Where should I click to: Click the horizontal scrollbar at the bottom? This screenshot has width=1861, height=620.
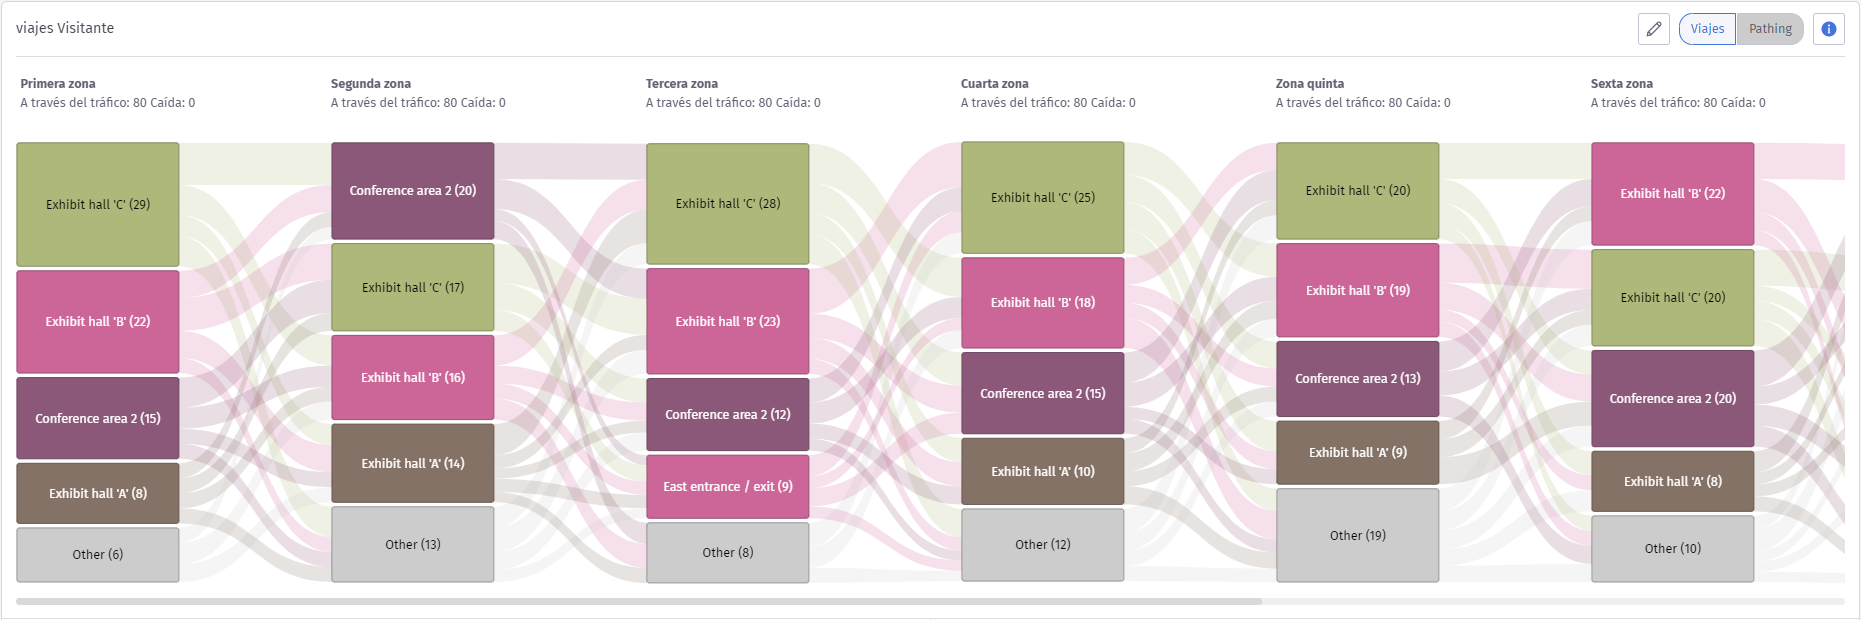[x=639, y=602]
